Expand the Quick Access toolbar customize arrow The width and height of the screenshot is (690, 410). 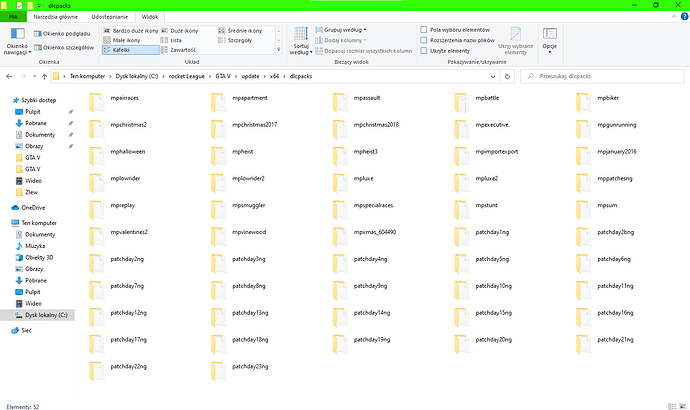click(x=39, y=6)
